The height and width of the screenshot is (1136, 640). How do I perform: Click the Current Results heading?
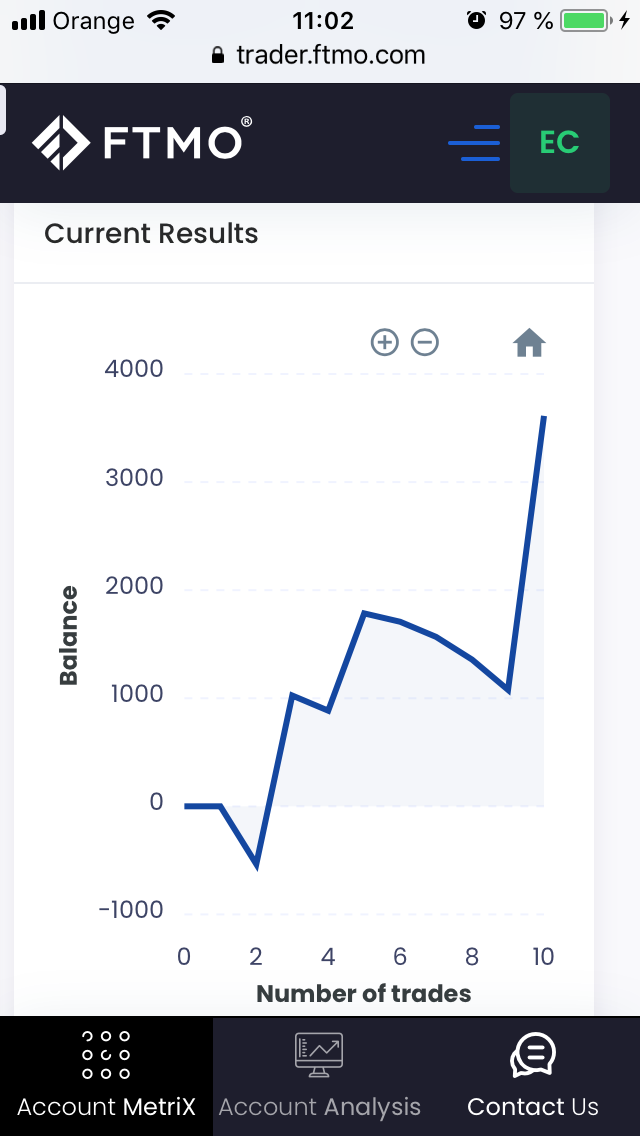click(x=151, y=234)
